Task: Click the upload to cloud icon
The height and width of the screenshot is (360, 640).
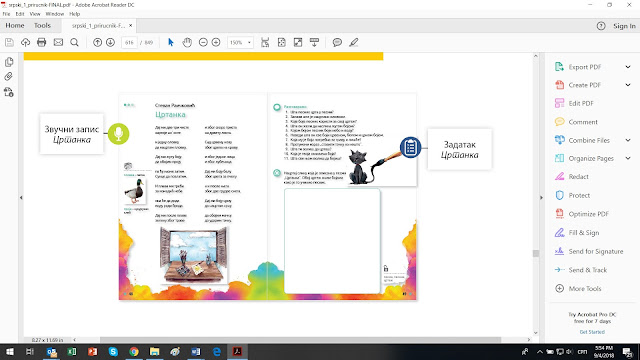Action: point(25,42)
